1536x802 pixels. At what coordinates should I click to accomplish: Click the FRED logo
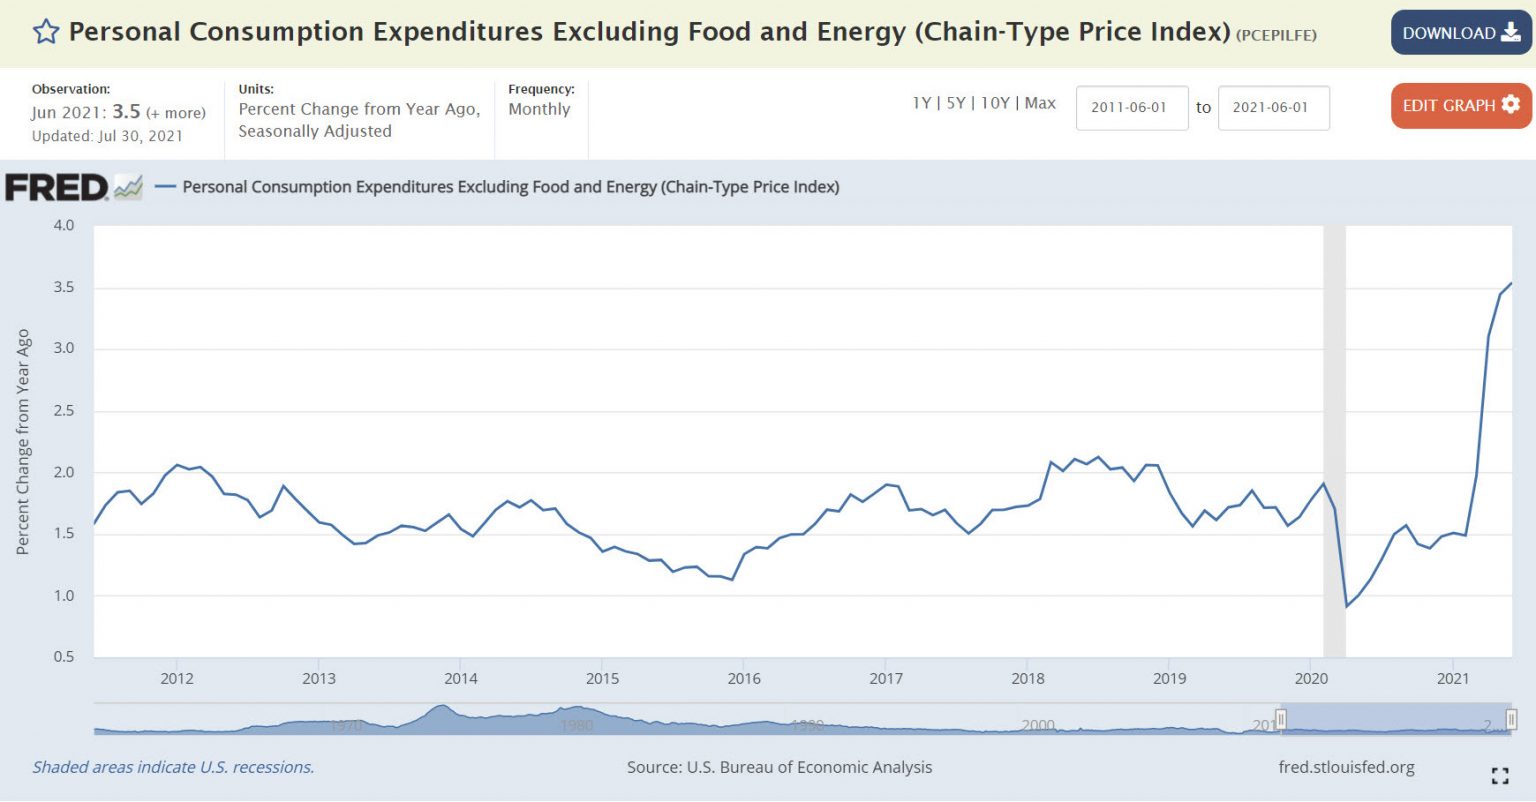pyautogui.click(x=57, y=187)
